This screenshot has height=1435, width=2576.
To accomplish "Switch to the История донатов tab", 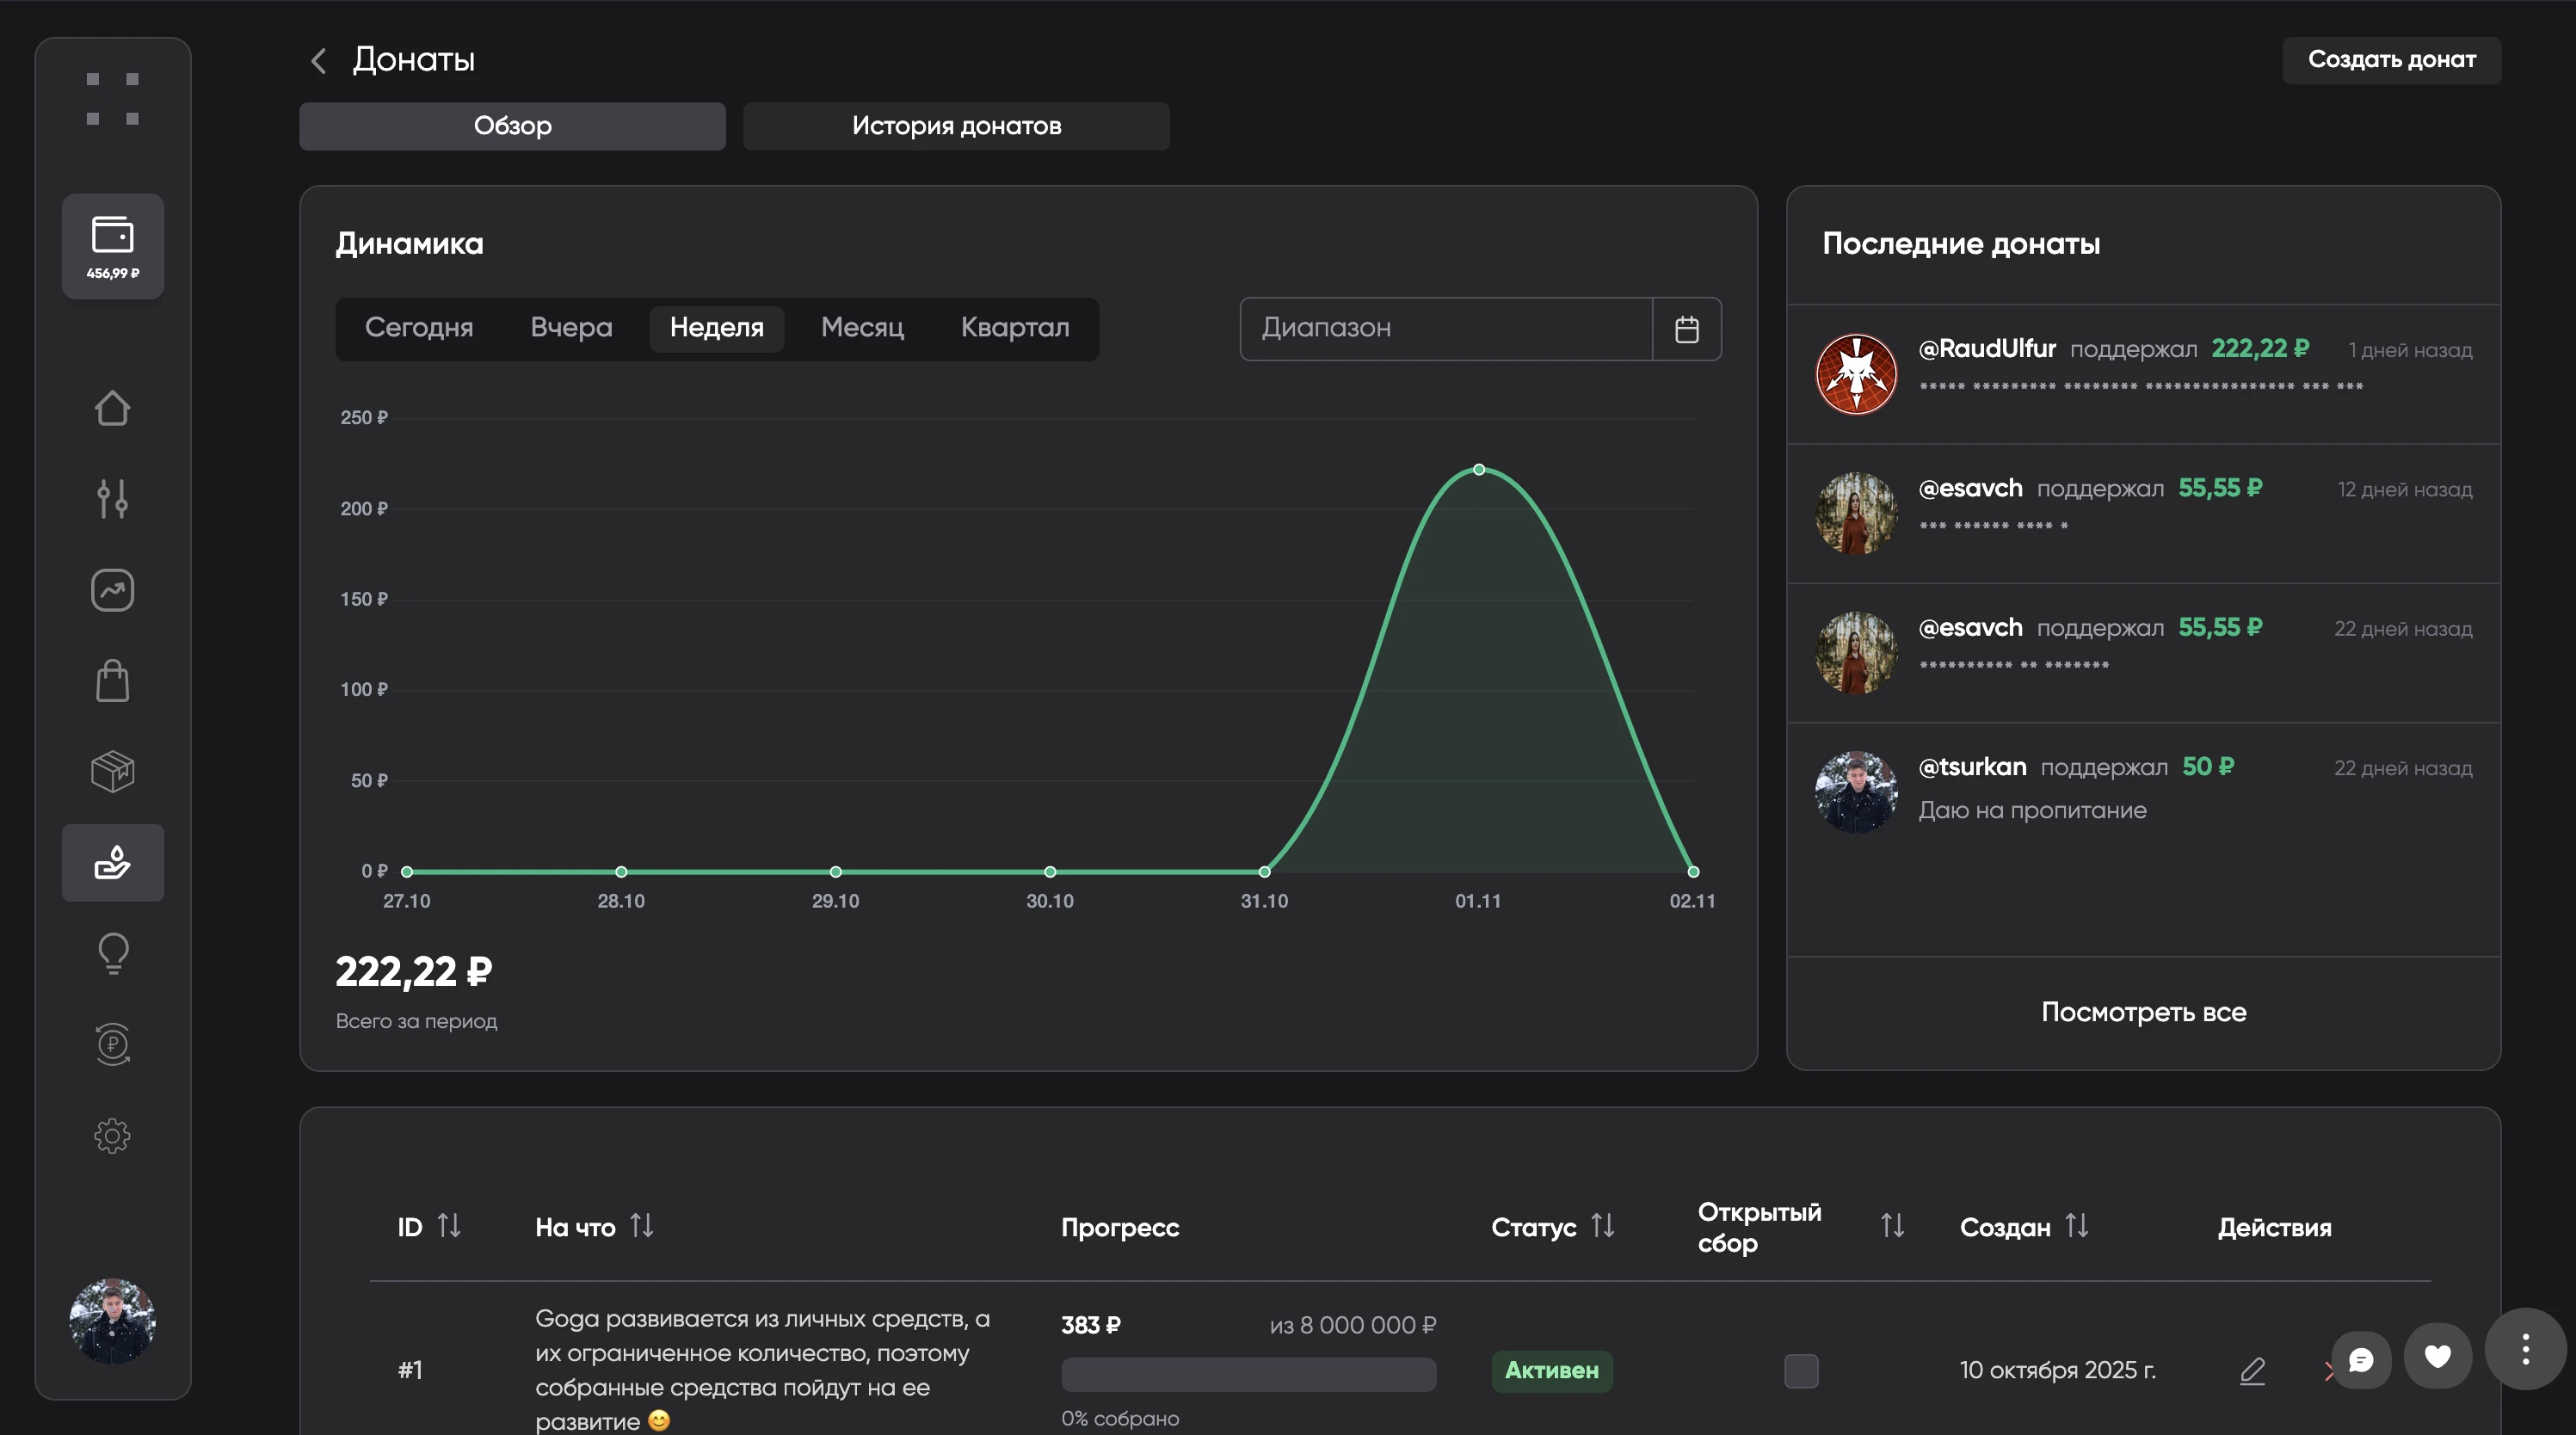I will click(955, 126).
